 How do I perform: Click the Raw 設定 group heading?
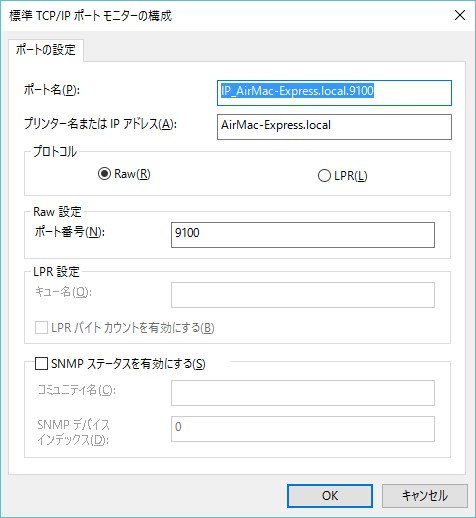click(57, 212)
